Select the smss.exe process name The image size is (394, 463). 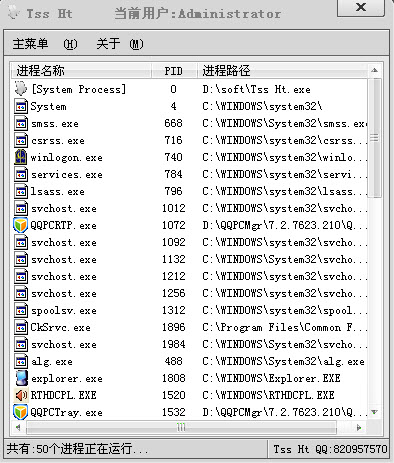tap(55, 124)
